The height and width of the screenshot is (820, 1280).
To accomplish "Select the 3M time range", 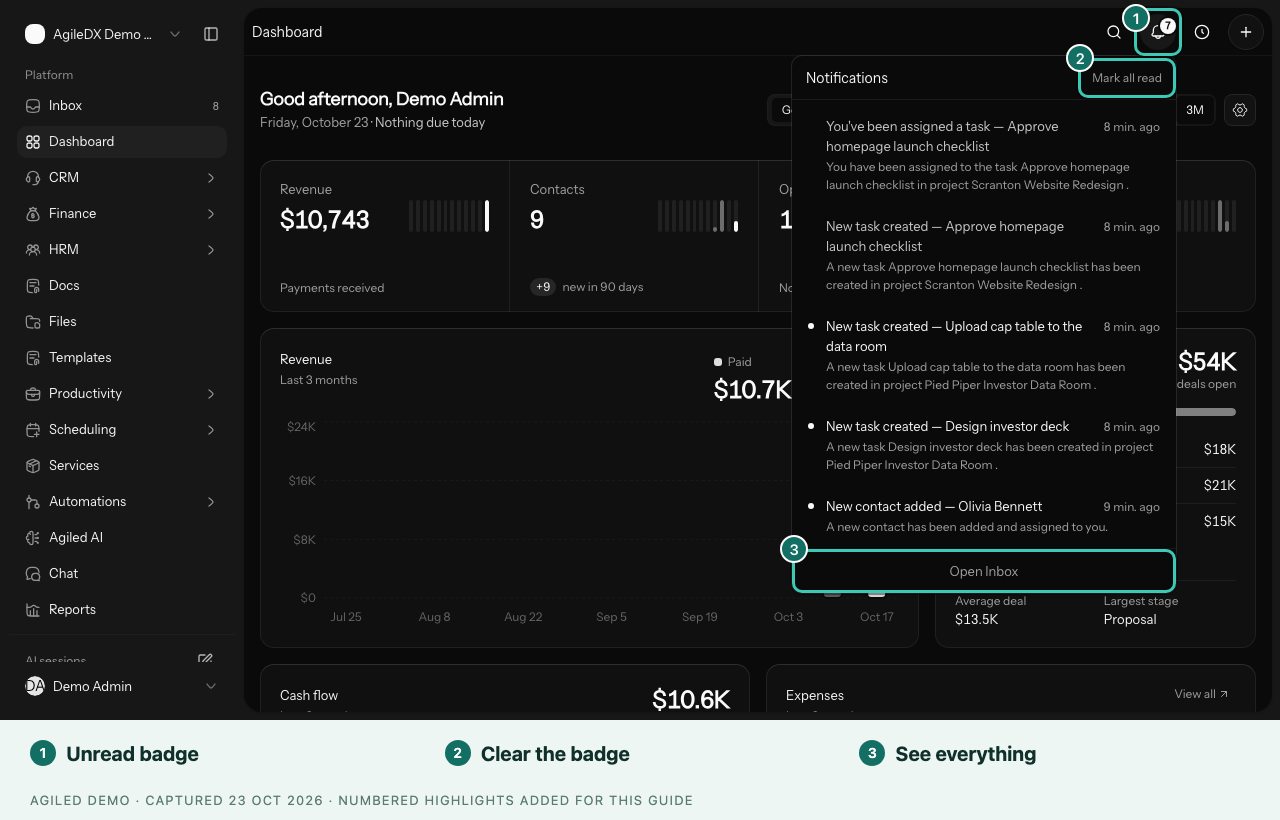I will click(1195, 110).
